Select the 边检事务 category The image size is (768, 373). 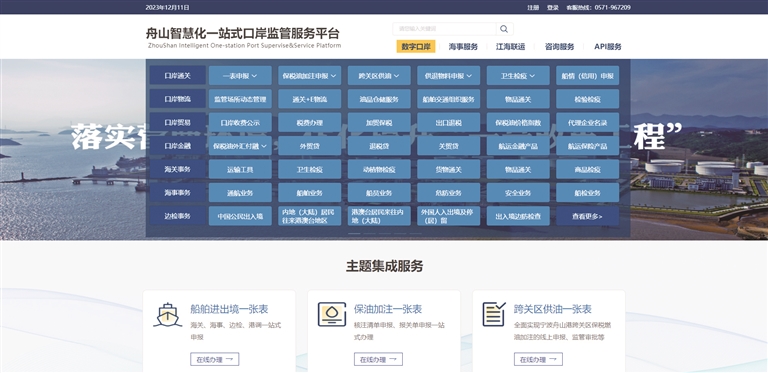tap(177, 216)
